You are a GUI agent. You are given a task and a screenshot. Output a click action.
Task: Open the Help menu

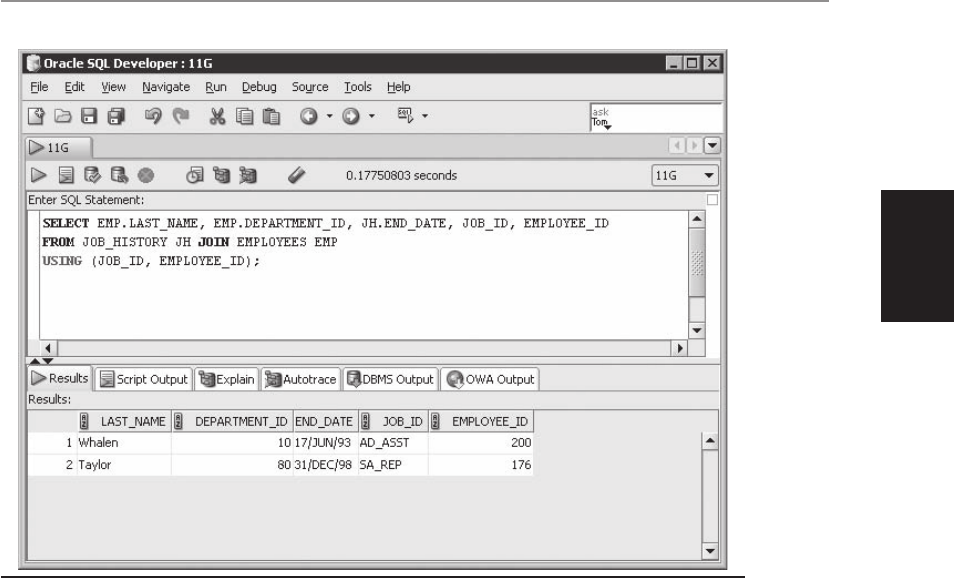[x=399, y=87]
